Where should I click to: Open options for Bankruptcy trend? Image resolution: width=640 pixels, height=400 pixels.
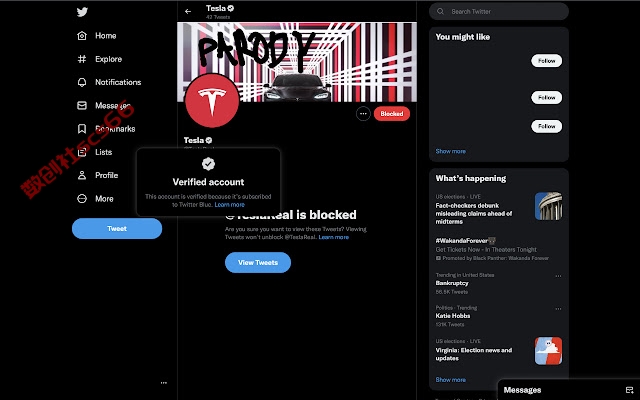(x=558, y=276)
